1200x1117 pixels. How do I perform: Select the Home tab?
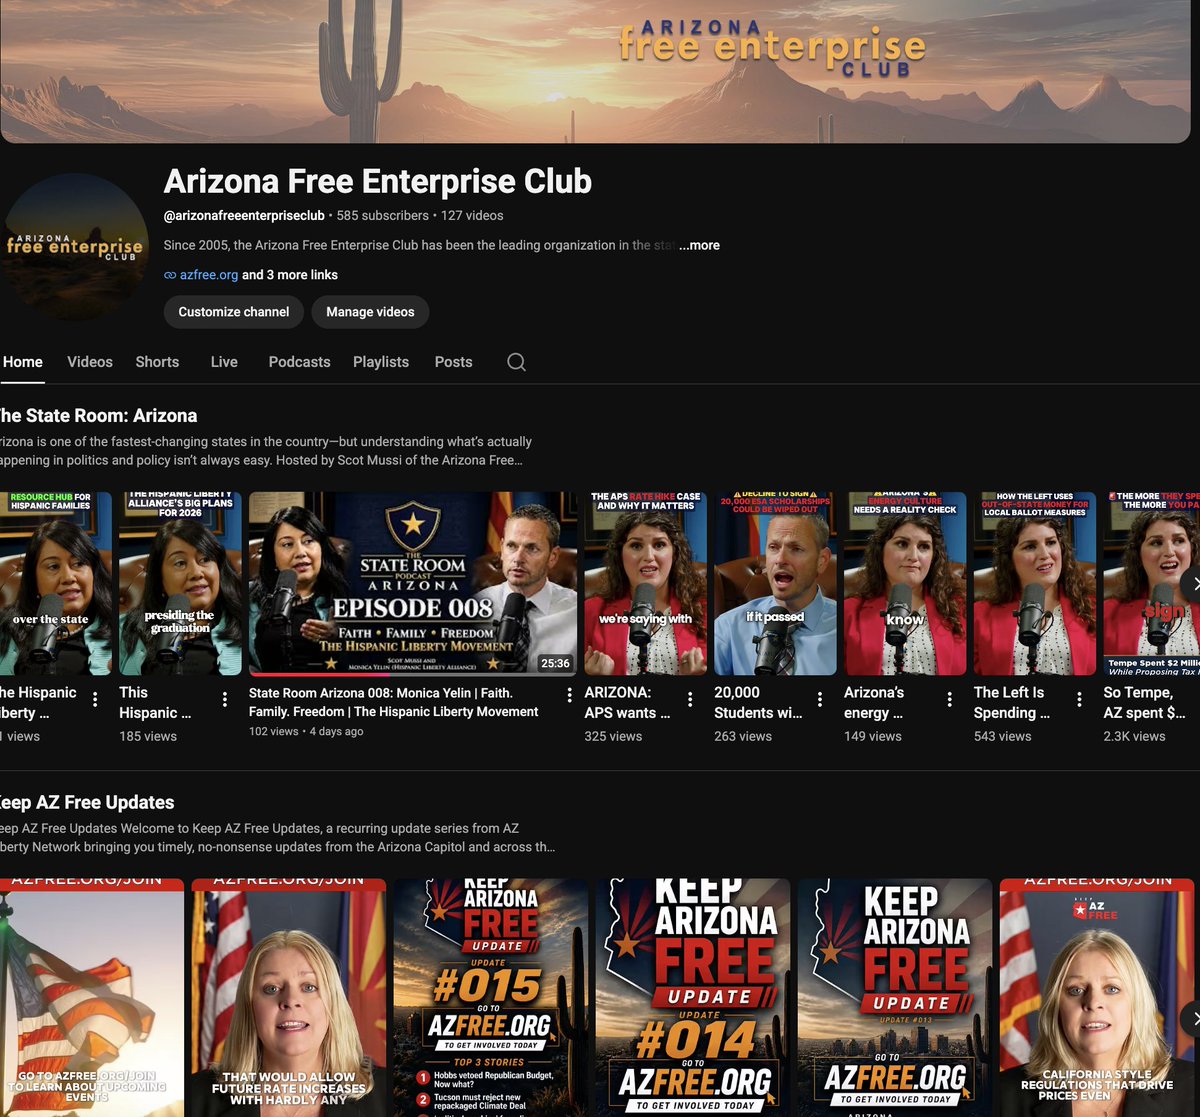(x=22, y=362)
